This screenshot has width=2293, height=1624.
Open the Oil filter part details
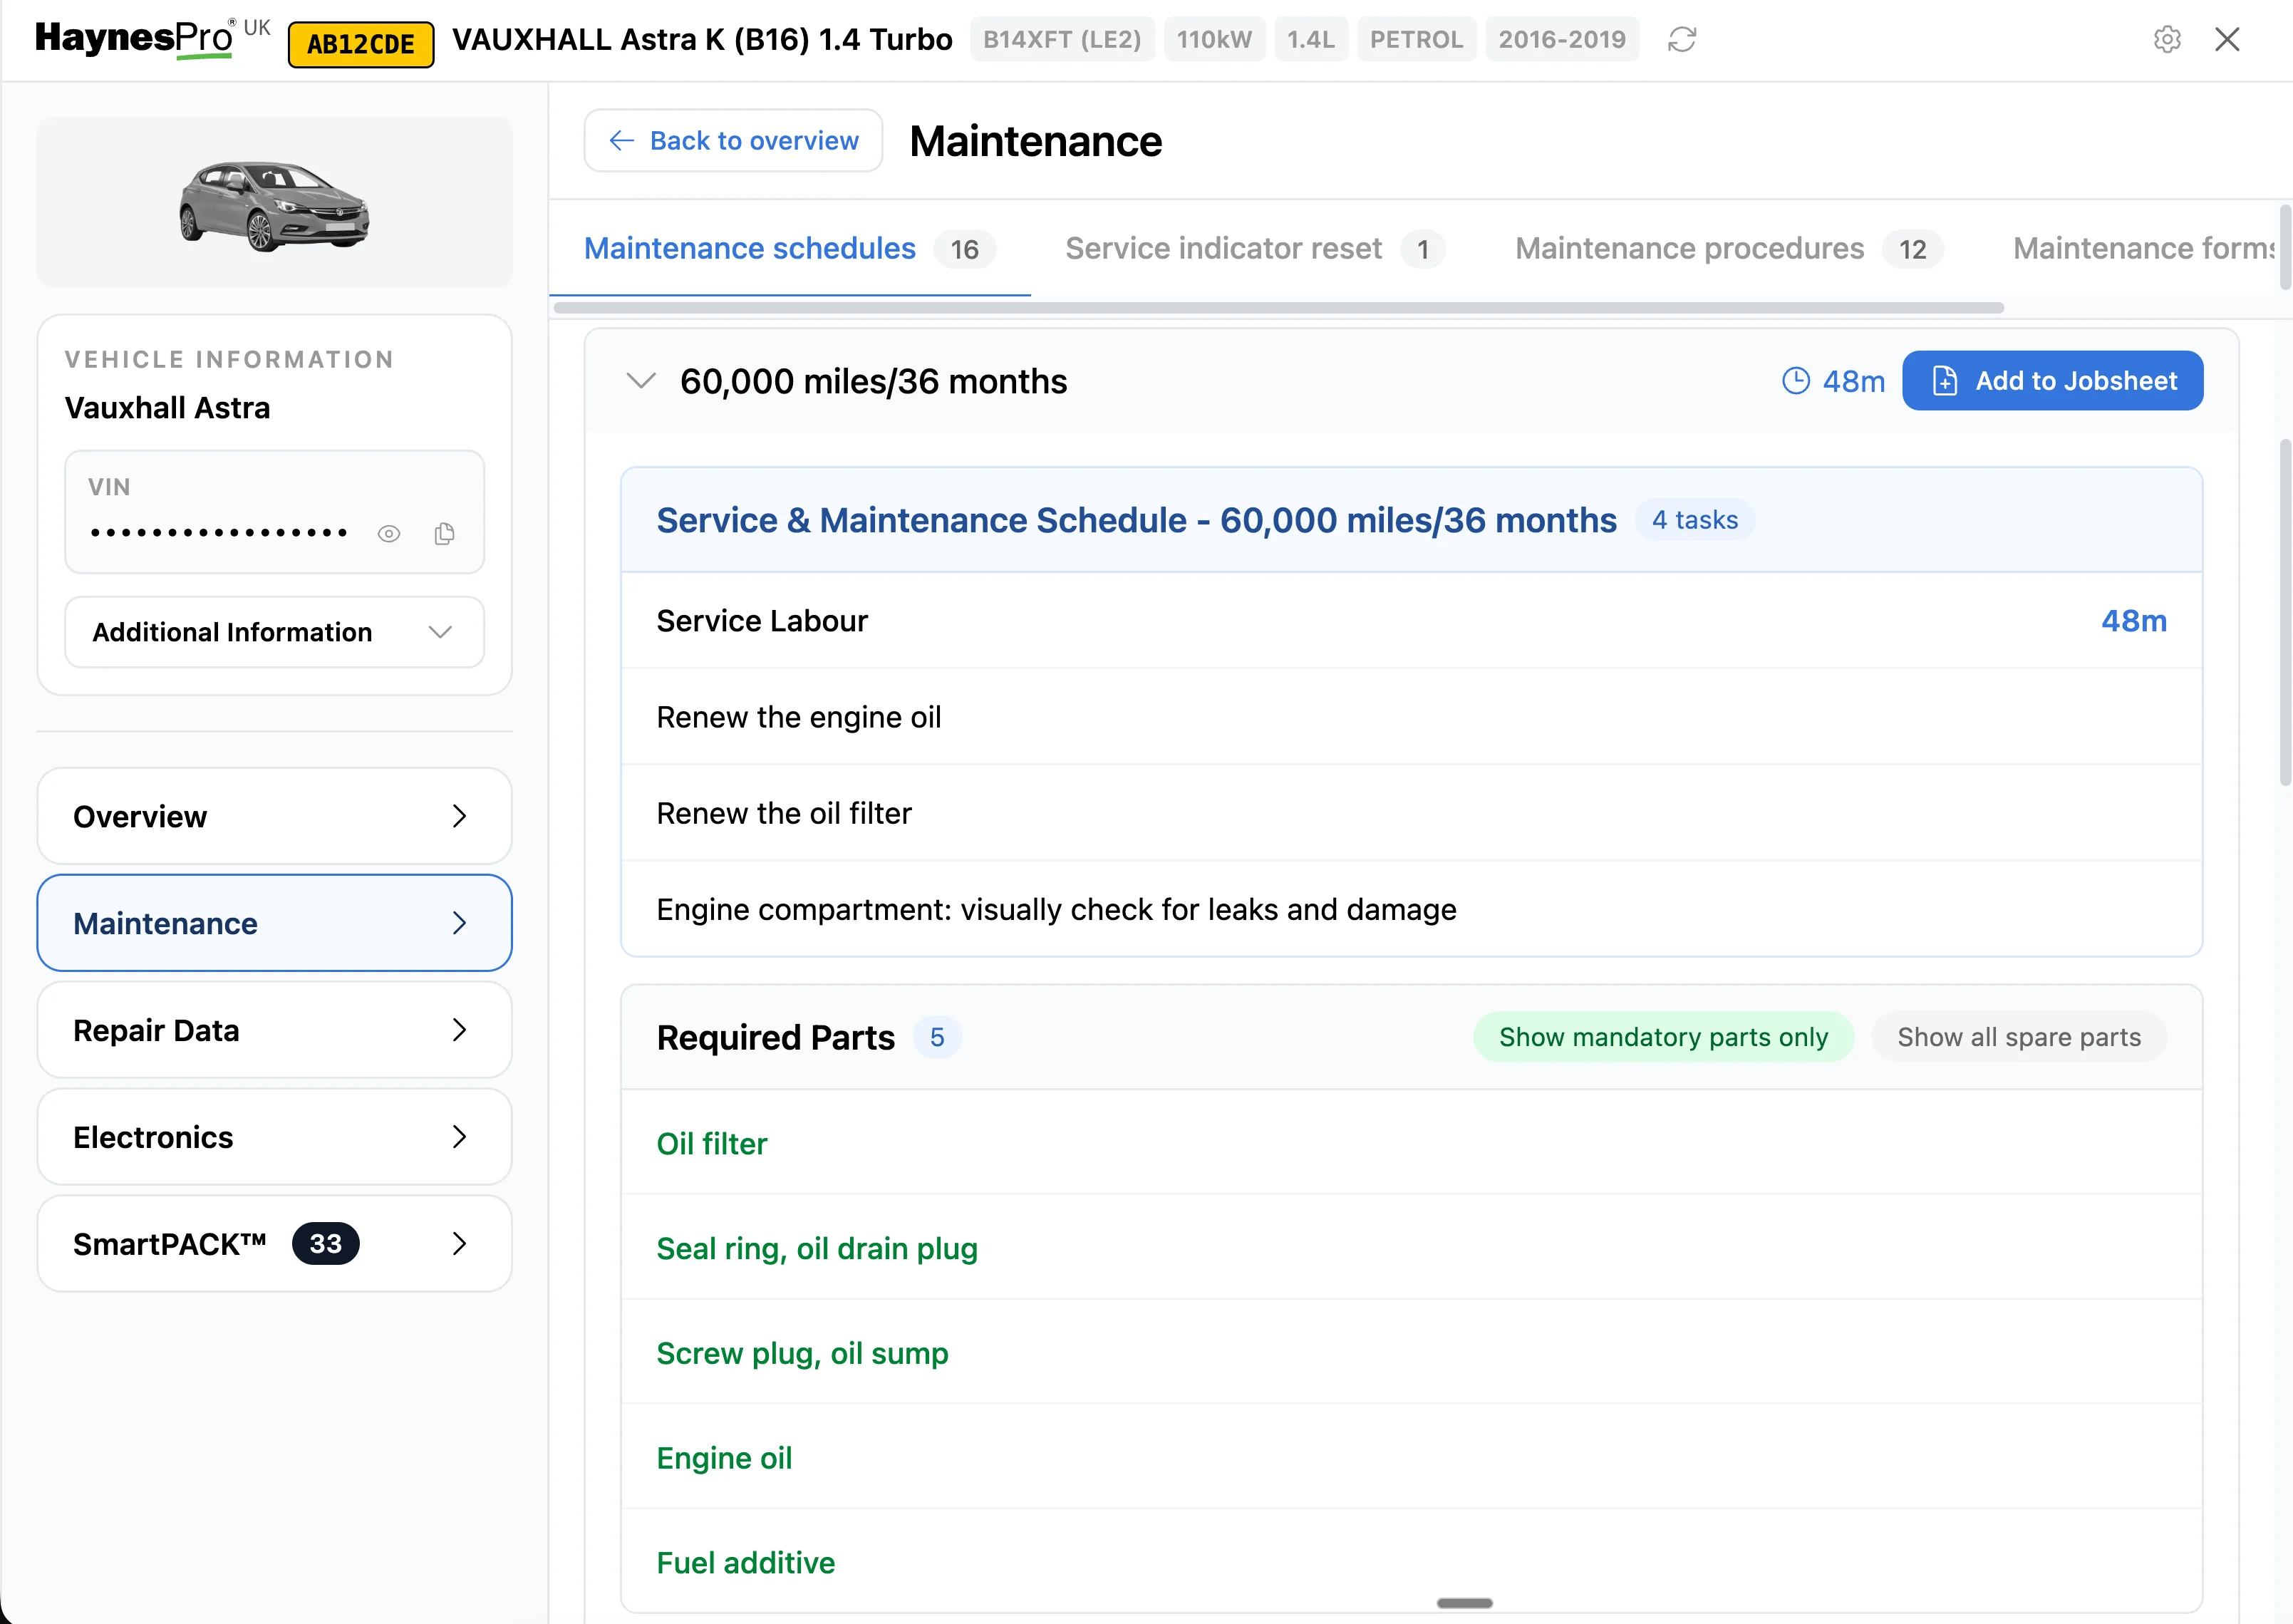click(x=712, y=1143)
